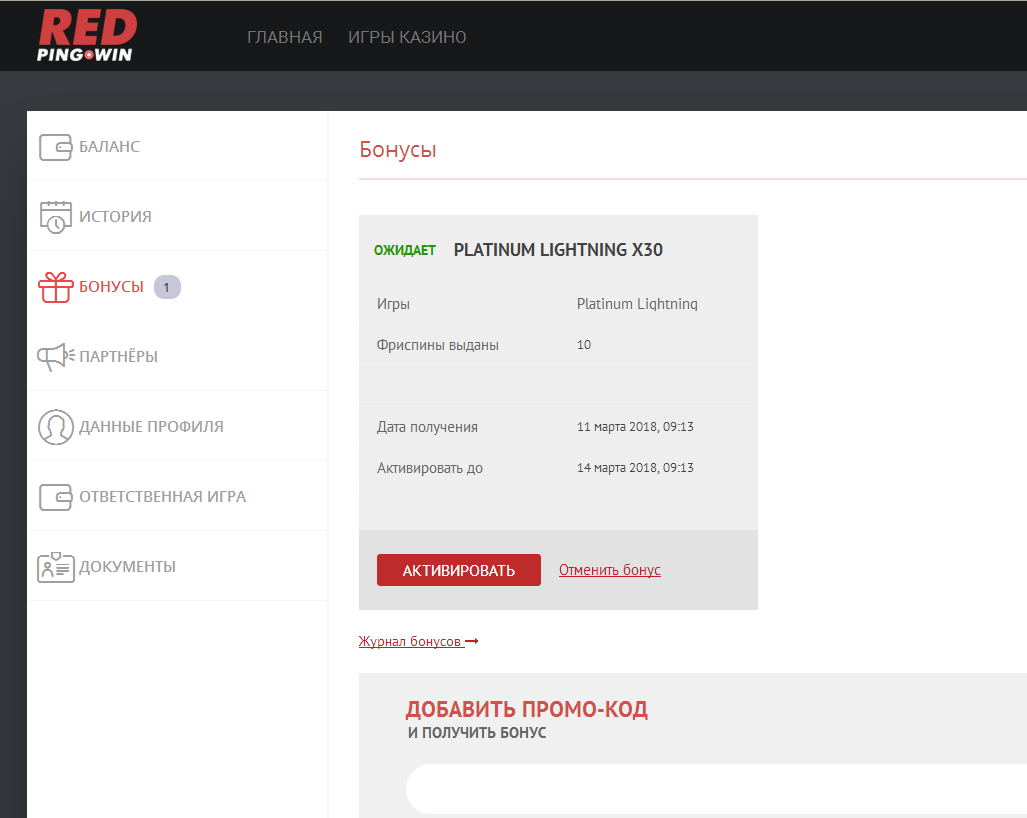This screenshot has width=1027, height=818.
Task: Click the Red Pingwin logo
Action: (84, 36)
